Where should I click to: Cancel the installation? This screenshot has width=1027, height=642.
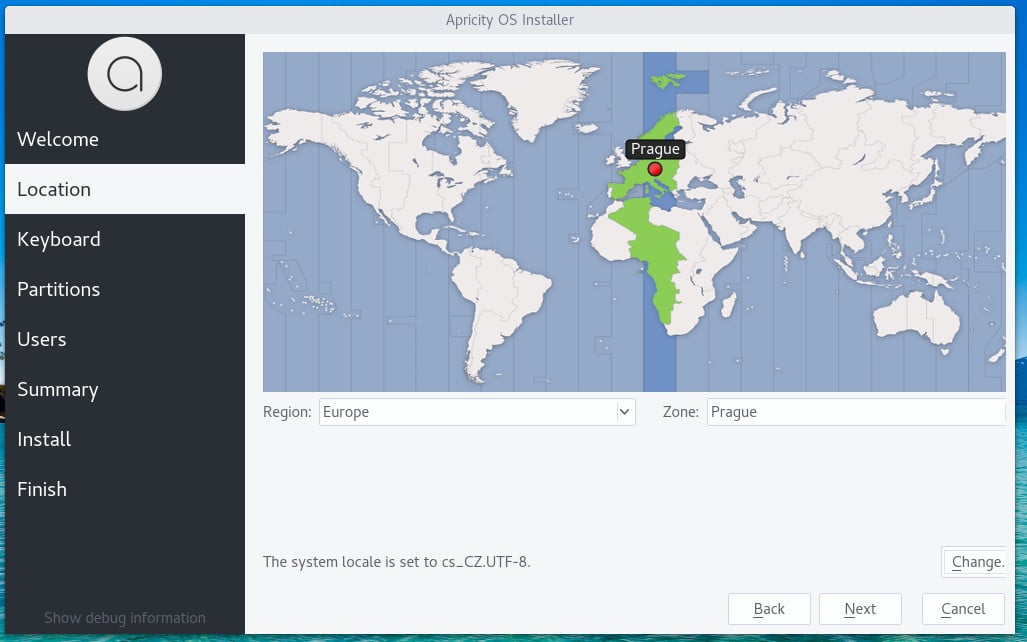tap(963, 609)
